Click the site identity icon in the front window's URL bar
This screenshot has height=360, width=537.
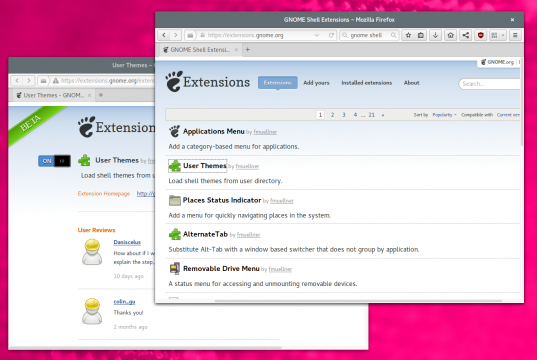pyautogui.click(x=190, y=35)
